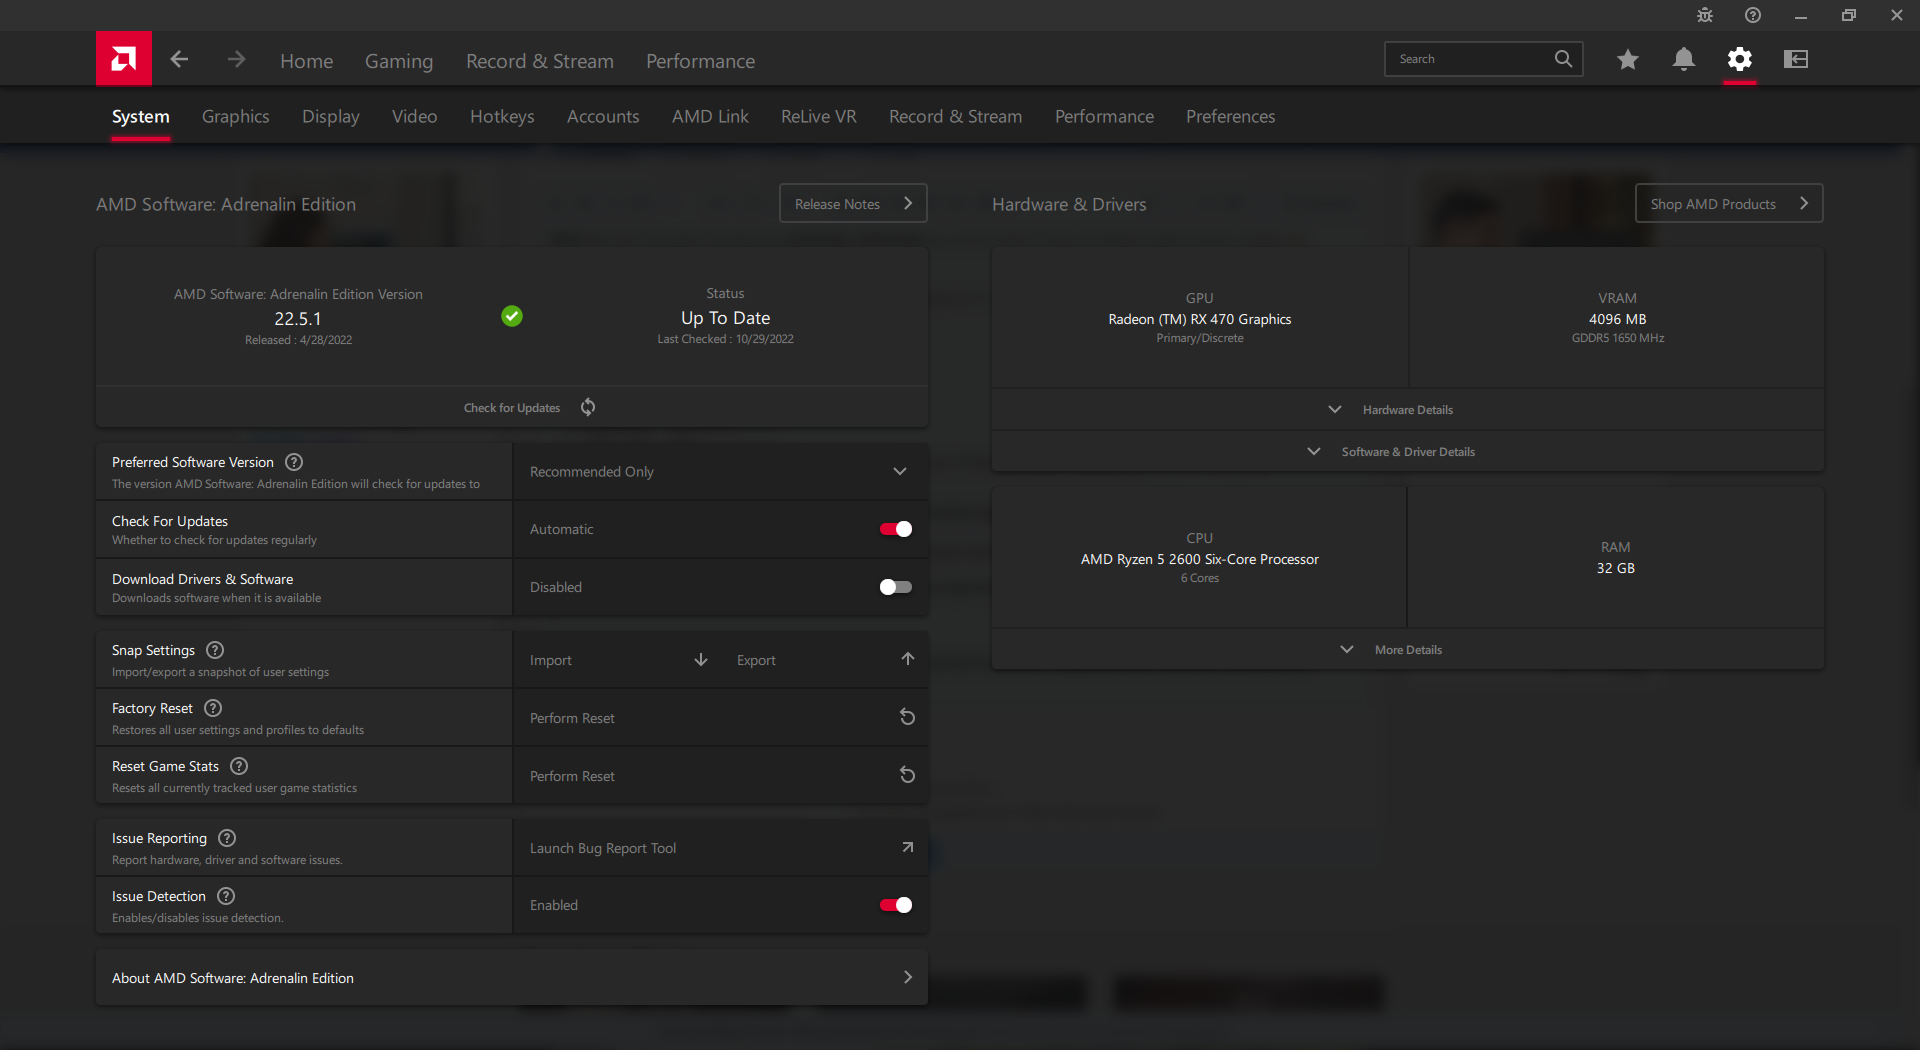This screenshot has height=1050, width=1920.
Task: Click the AMD Ryzen 5 2600 CPU card
Action: (1200, 558)
